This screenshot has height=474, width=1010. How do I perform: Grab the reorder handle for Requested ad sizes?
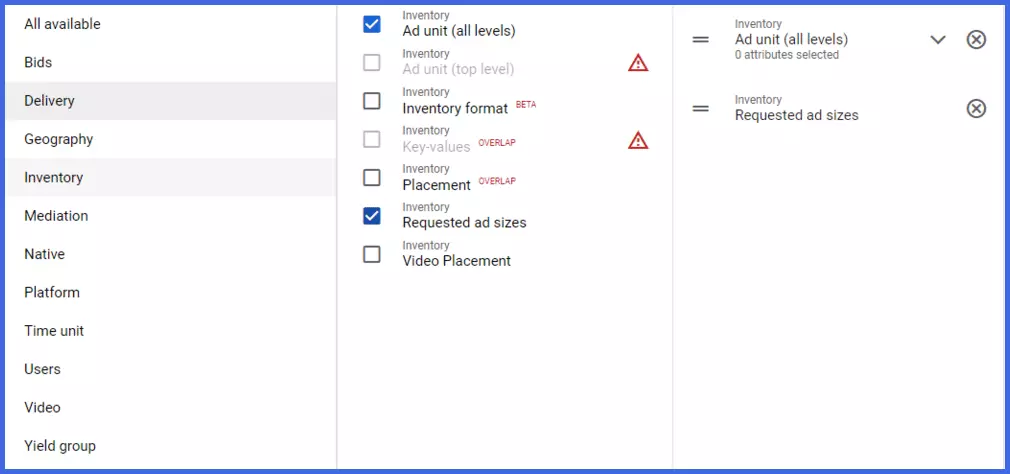click(700, 109)
